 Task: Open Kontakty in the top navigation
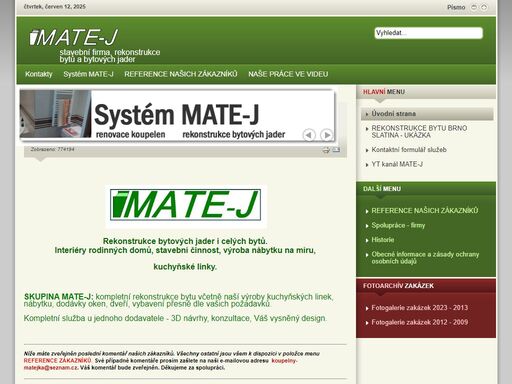click(39, 74)
